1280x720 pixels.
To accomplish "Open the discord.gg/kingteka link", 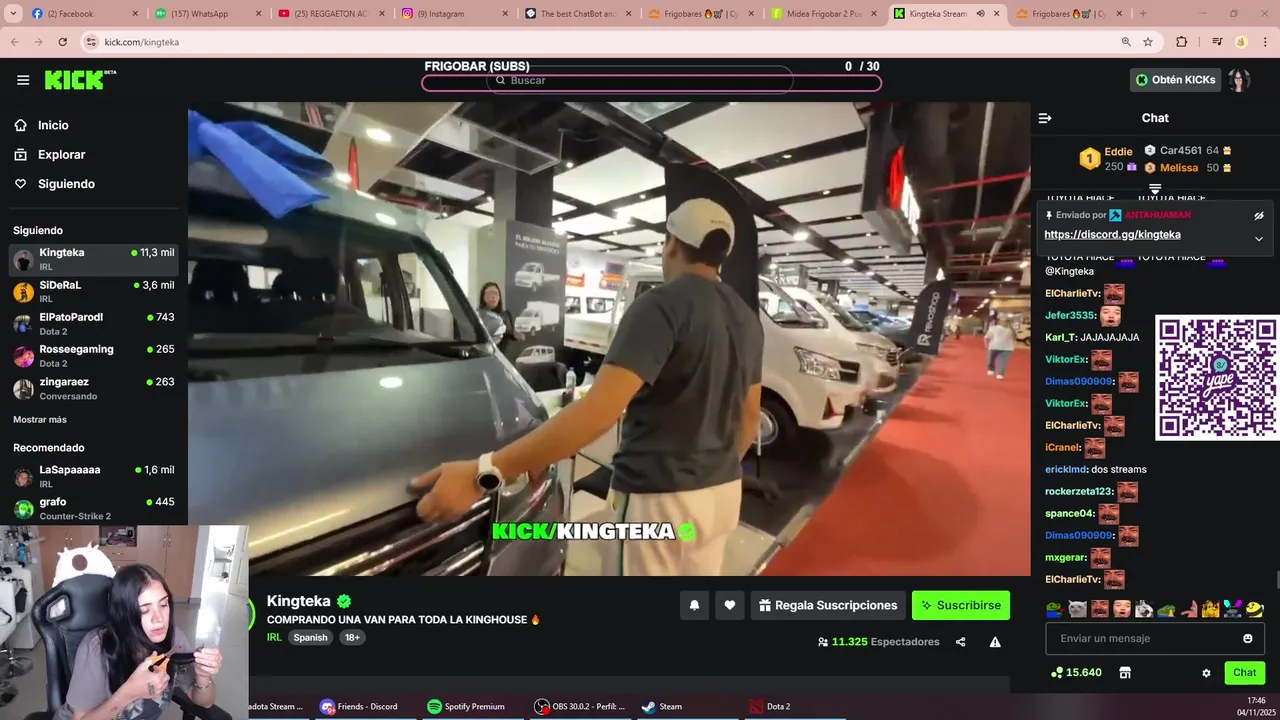I will point(1112,235).
